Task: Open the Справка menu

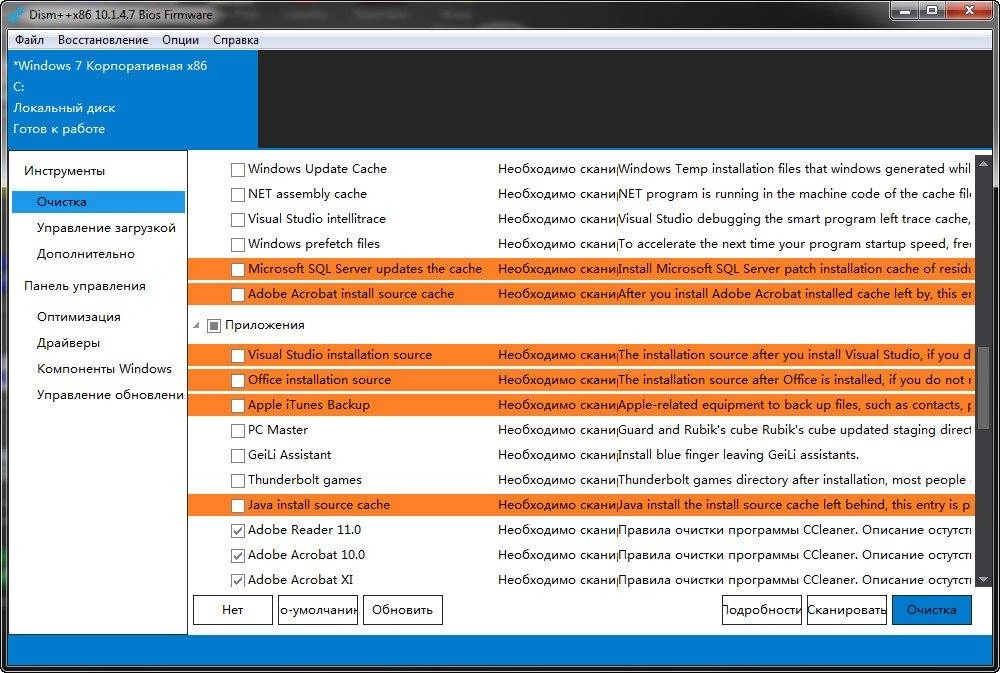Action: [236, 40]
